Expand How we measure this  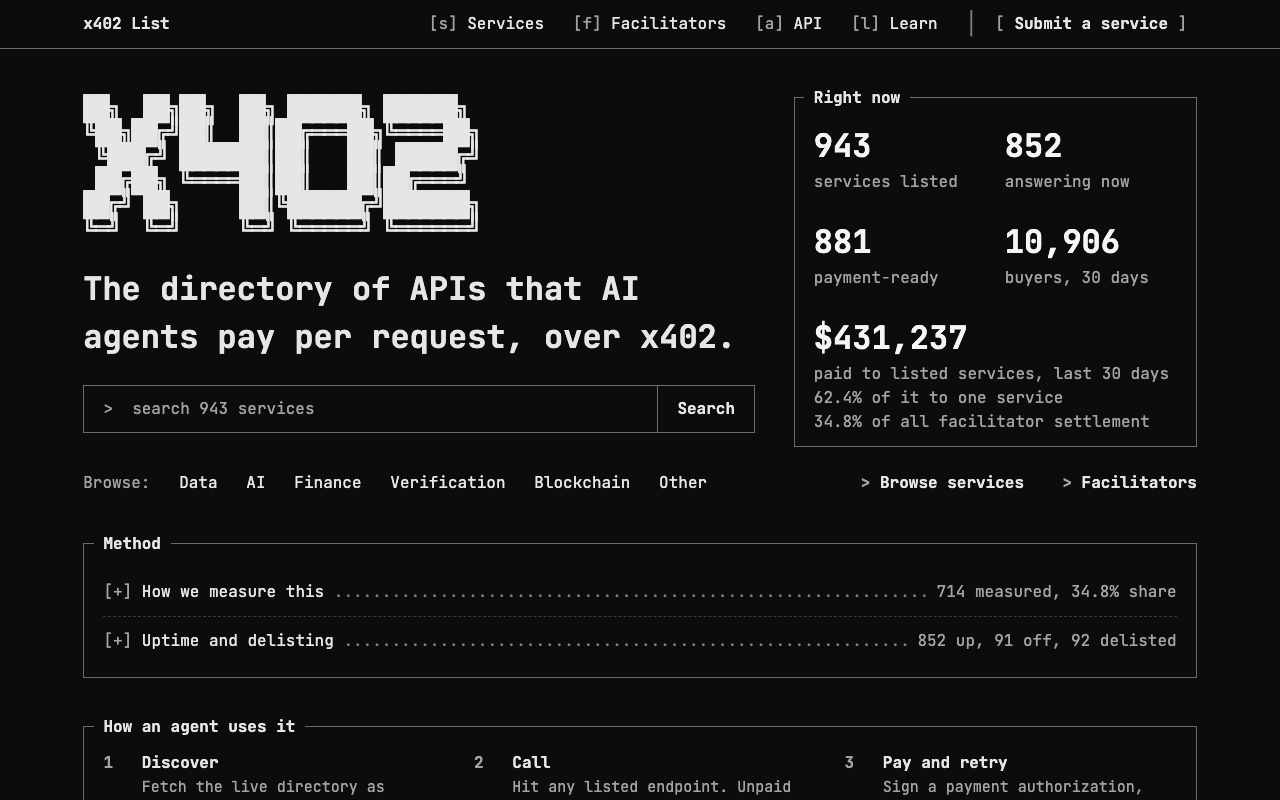(640, 592)
